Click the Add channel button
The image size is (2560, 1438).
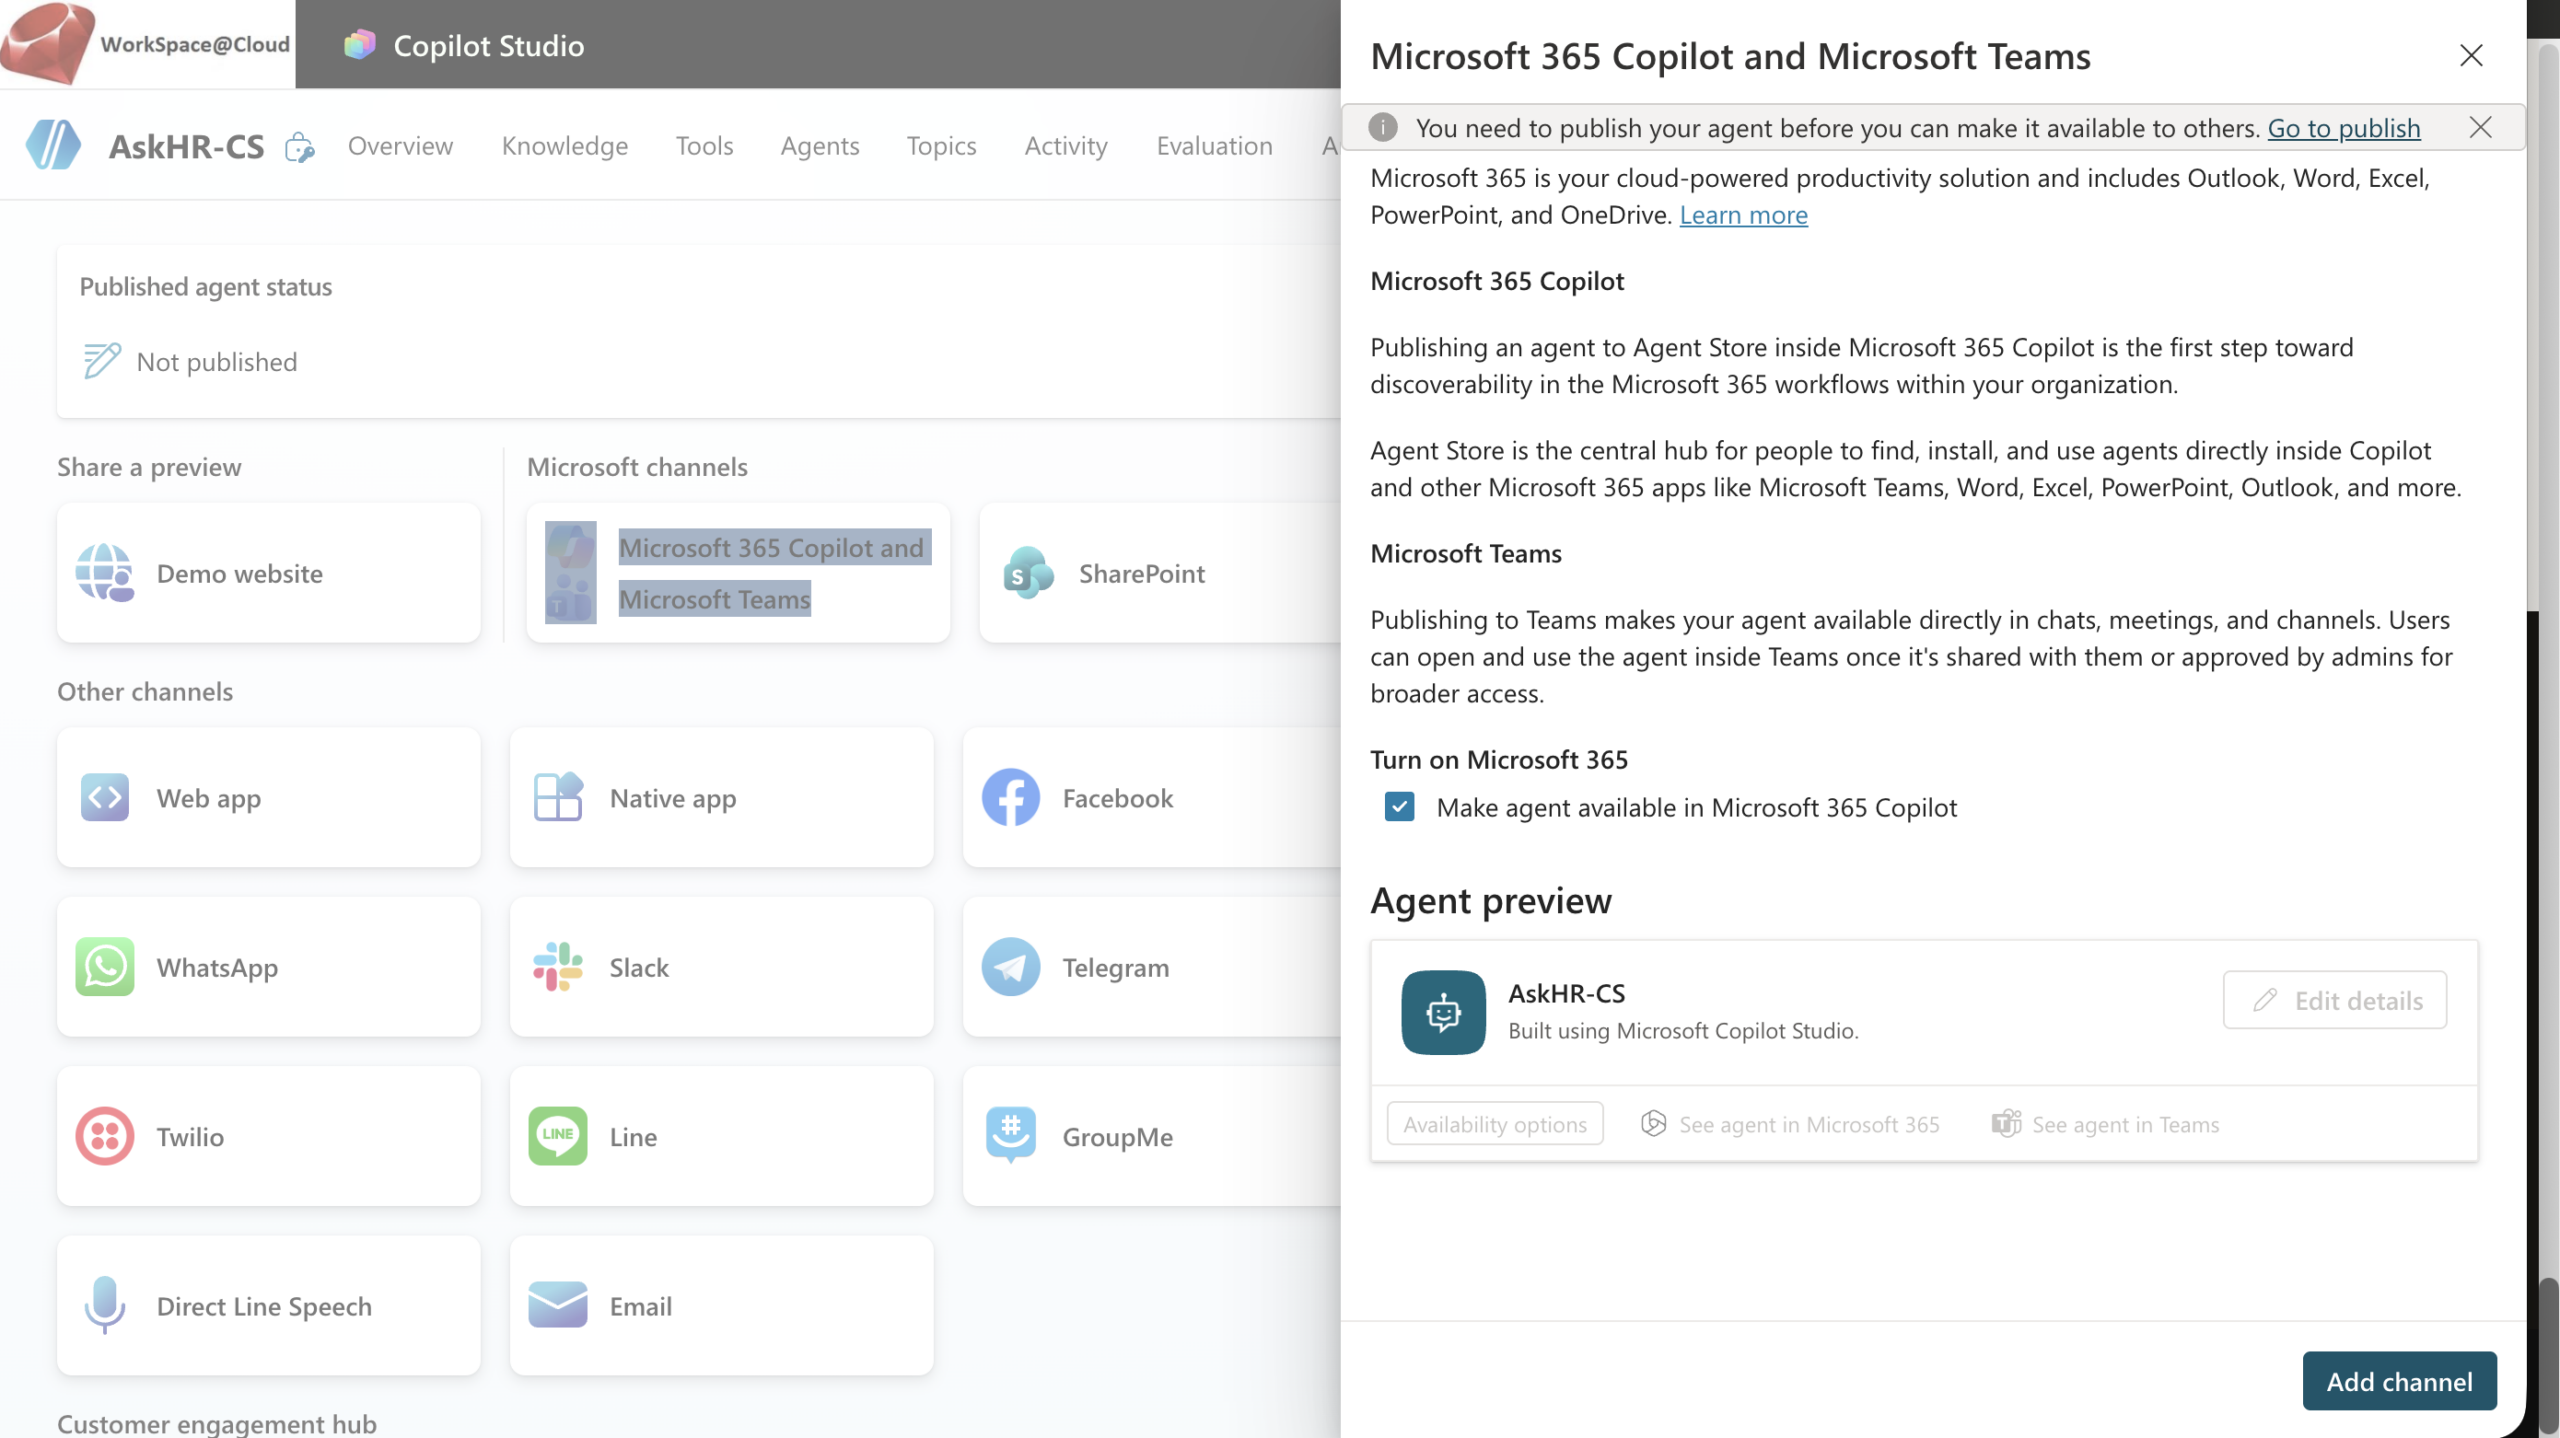click(x=2399, y=1380)
